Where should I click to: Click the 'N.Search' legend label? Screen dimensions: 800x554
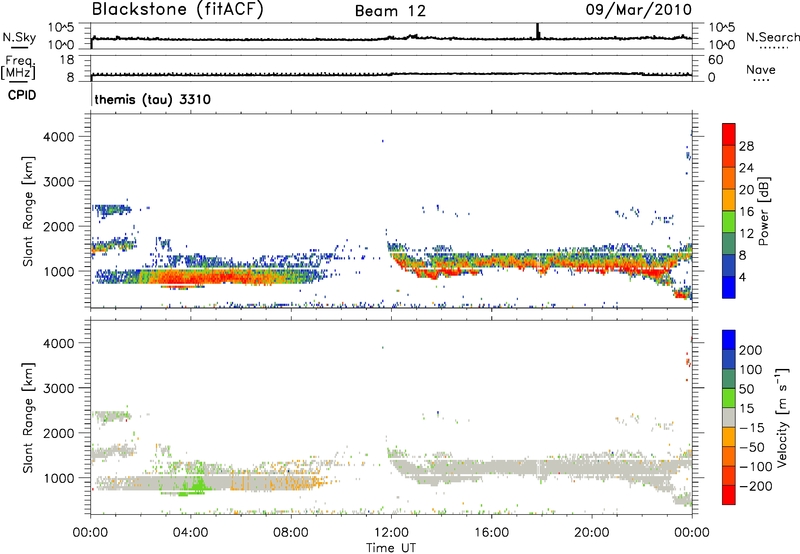pyautogui.click(x=773, y=37)
